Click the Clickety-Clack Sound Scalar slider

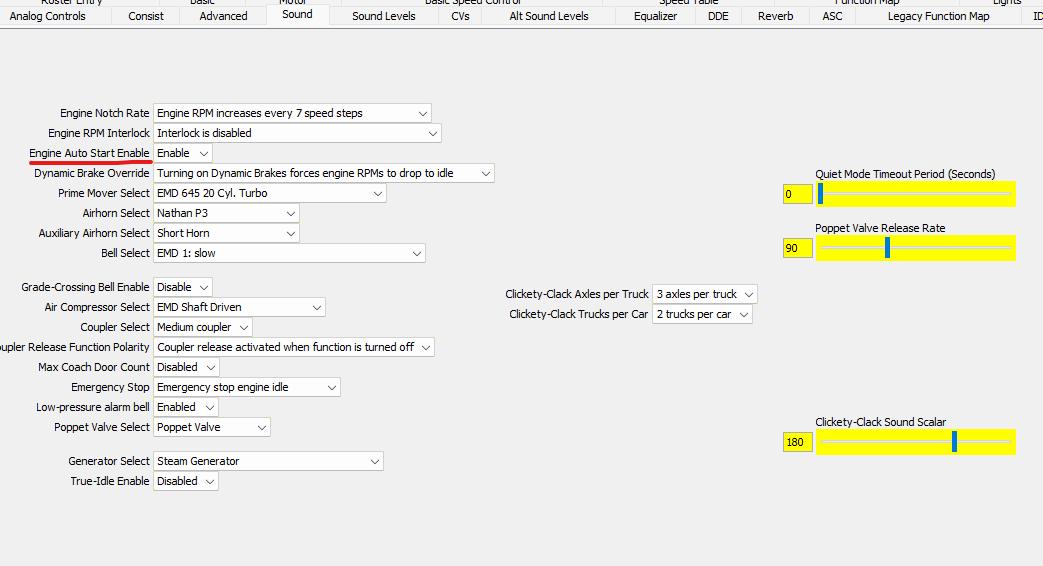pyautogui.click(x=915, y=442)
